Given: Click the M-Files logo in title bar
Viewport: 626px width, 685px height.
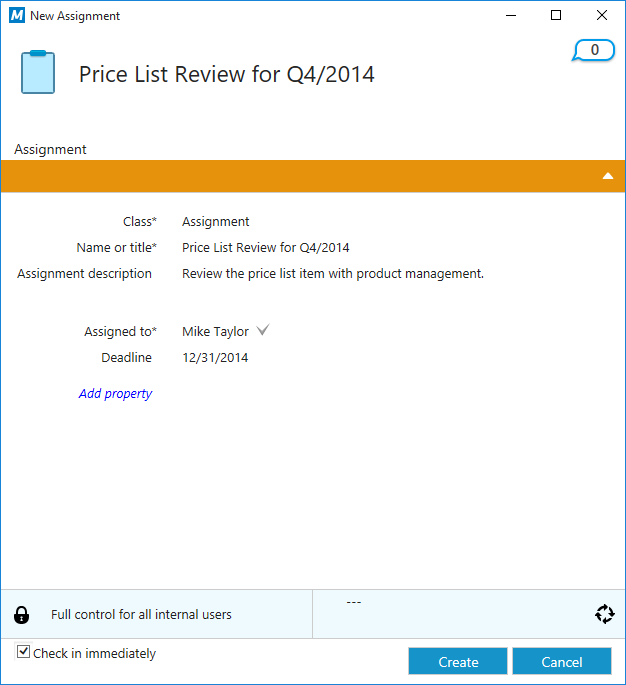Looking at the screenshot, I should tap(16, 16).
